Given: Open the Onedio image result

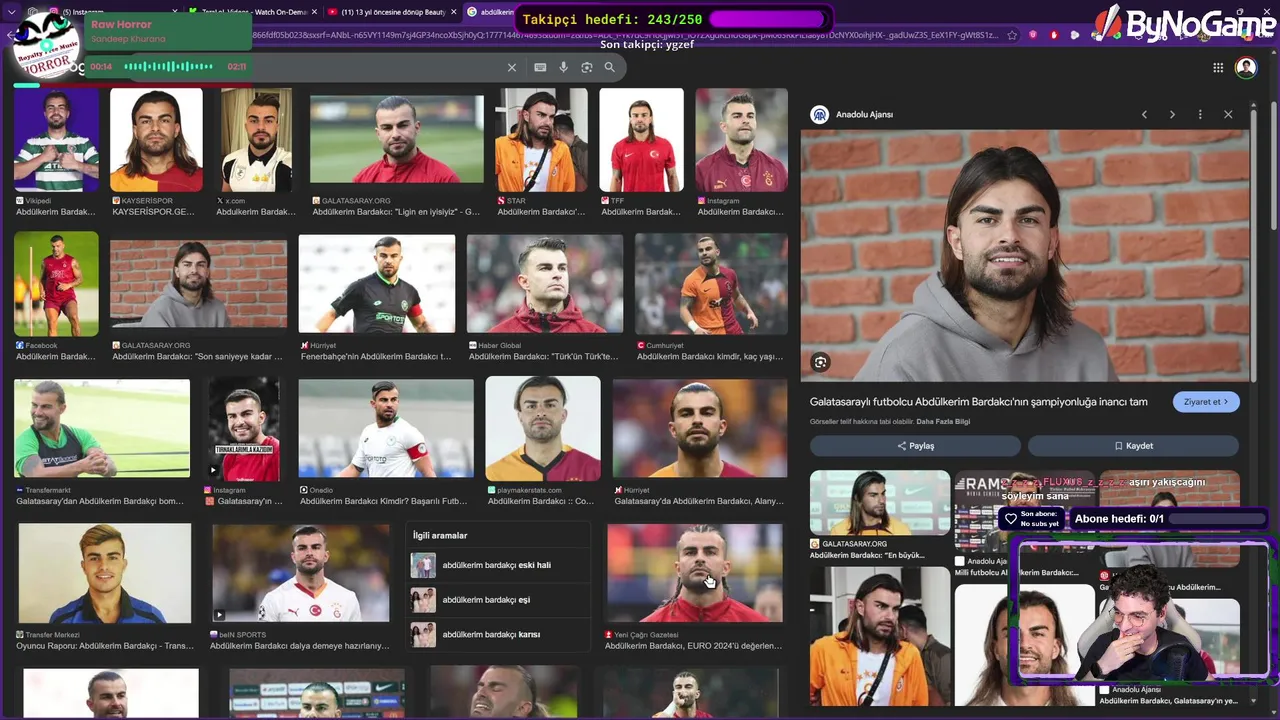Looking at the screenshot, I should click(386, 429).
